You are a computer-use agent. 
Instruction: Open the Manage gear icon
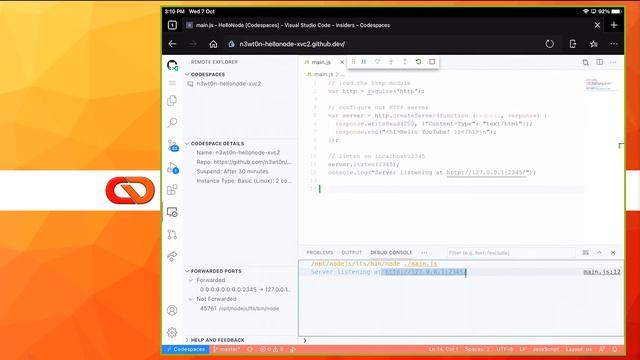172,333
